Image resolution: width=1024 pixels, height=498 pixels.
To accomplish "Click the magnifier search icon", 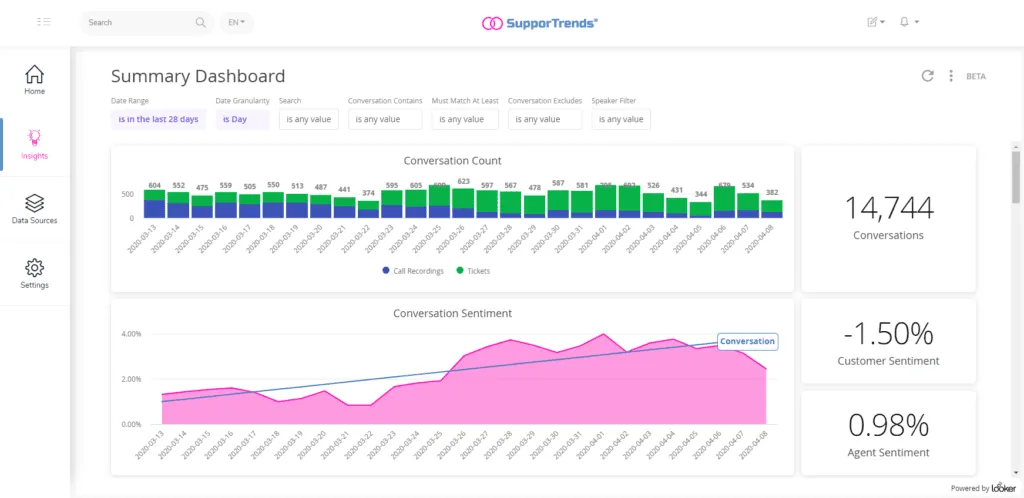I will click(x=201, y=22).
